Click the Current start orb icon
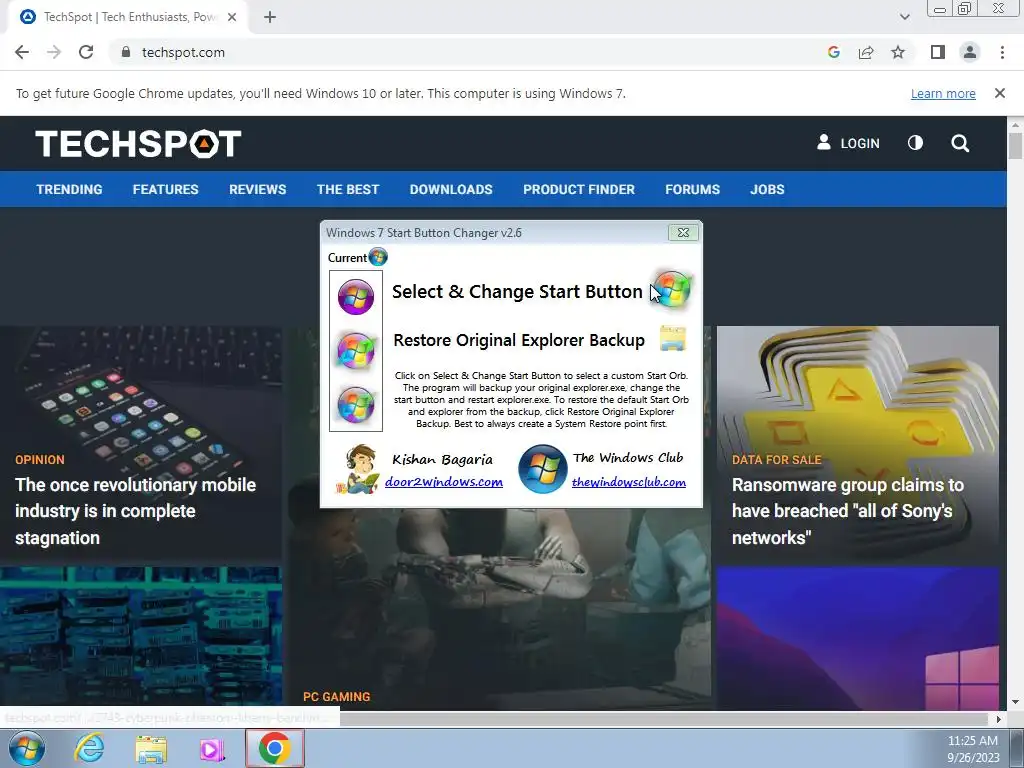 click(378, 257)
